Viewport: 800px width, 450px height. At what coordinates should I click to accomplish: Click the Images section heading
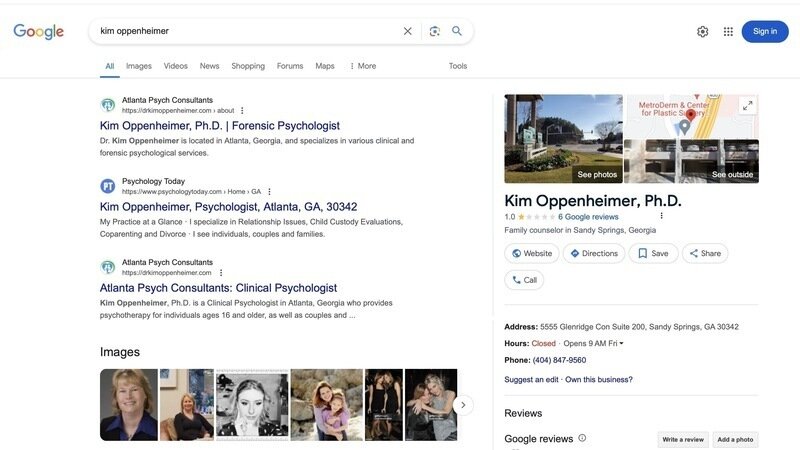pyautogui.click(x=120, y=352)
